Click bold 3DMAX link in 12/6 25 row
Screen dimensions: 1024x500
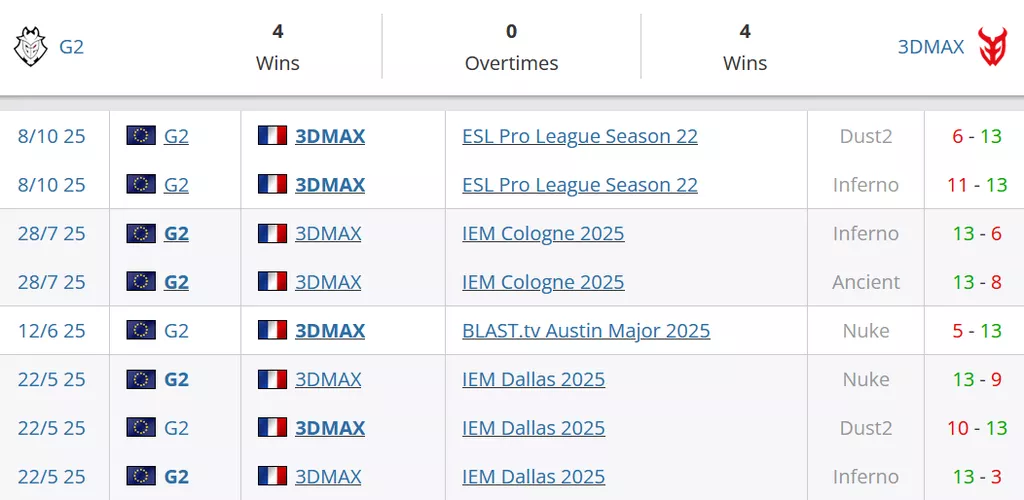tap(330, 331)
